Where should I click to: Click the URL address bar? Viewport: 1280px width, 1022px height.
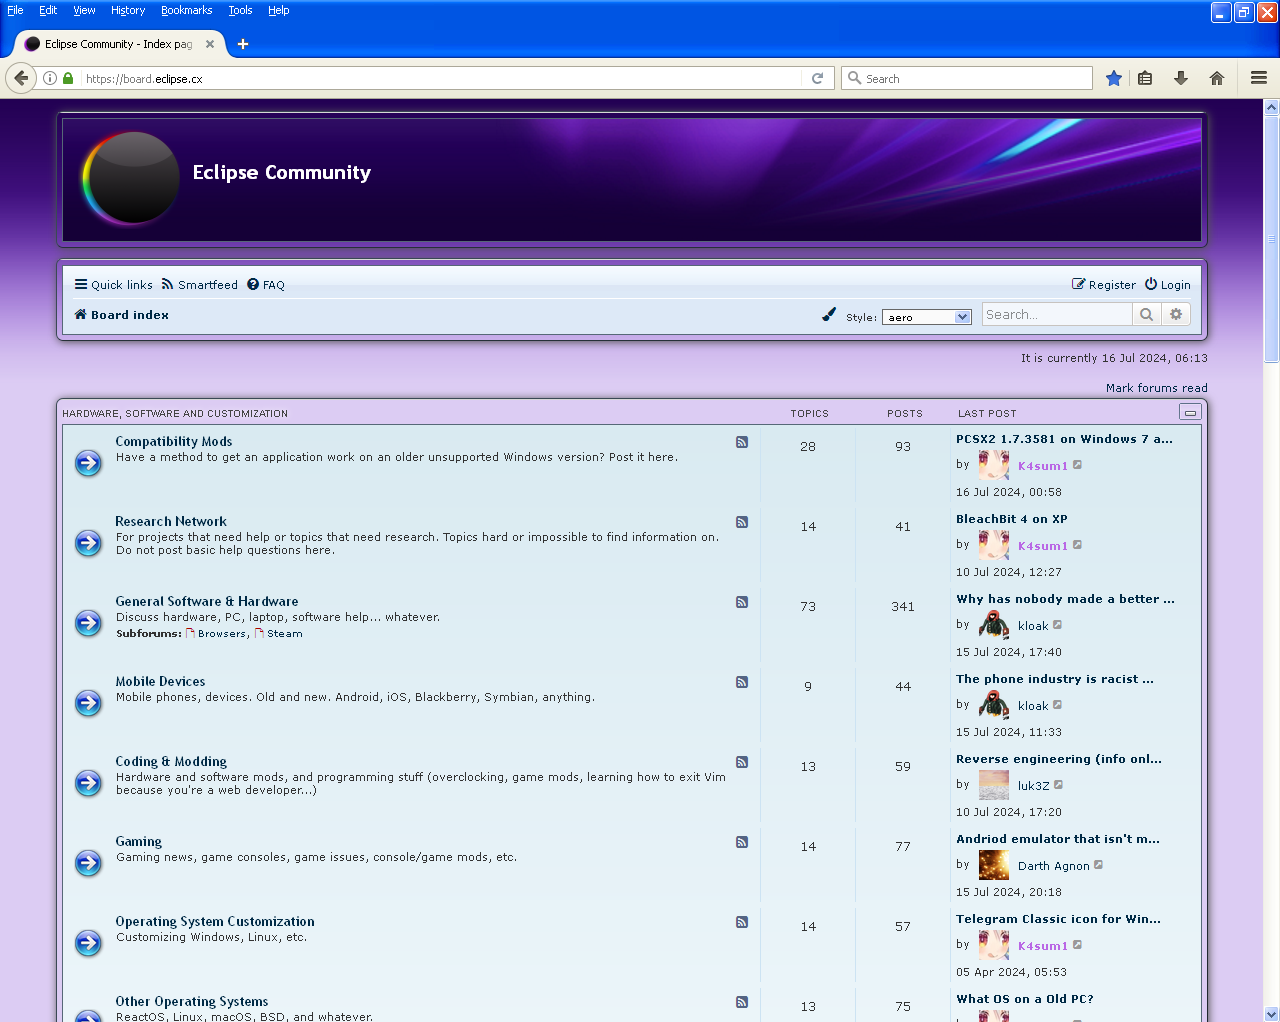click(440, 78)
